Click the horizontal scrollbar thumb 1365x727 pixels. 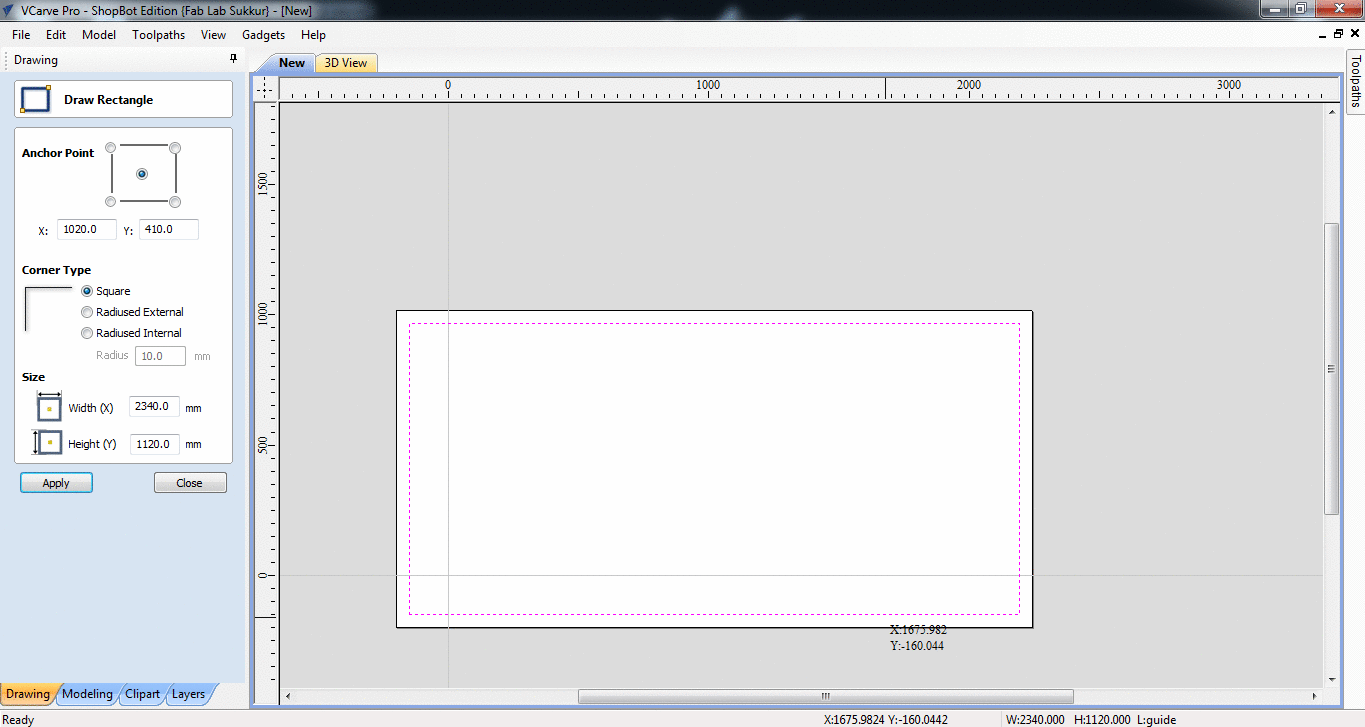(825, 696)
